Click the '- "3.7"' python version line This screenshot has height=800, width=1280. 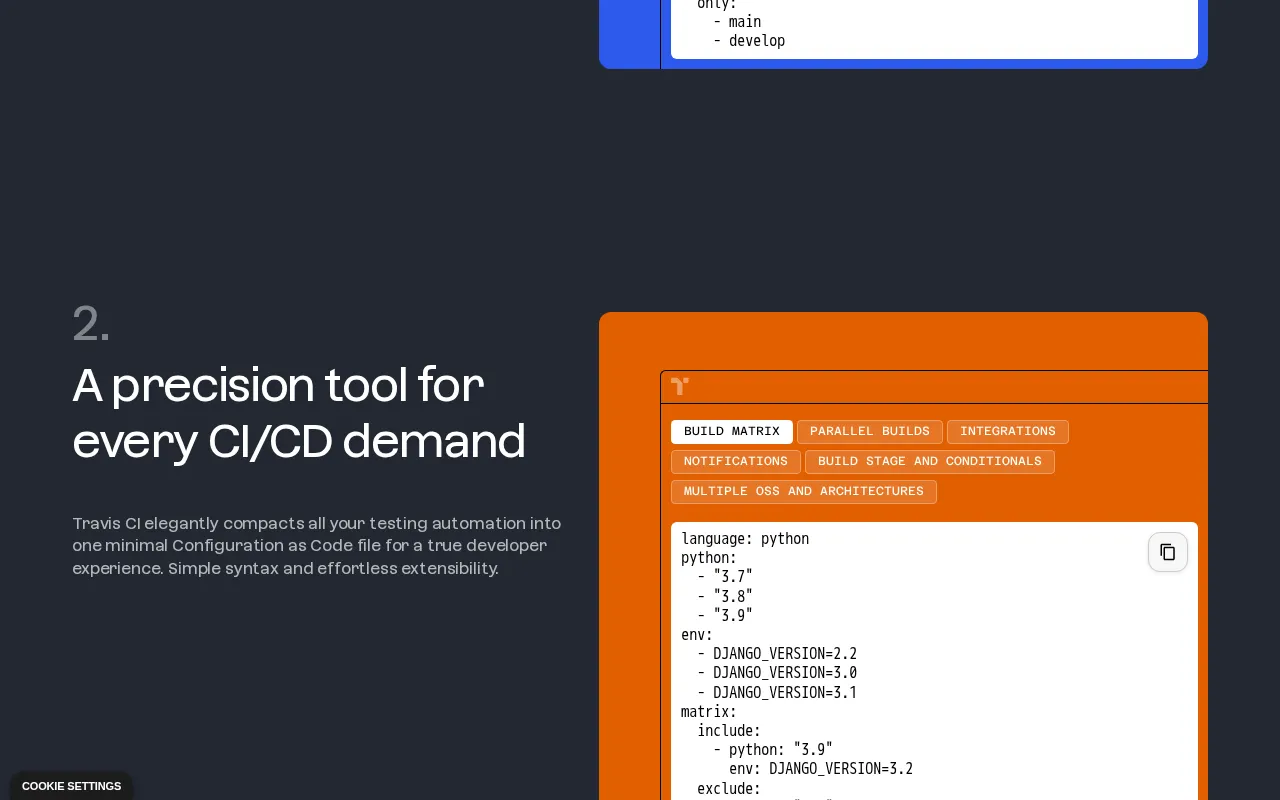[x=725, y=577]
